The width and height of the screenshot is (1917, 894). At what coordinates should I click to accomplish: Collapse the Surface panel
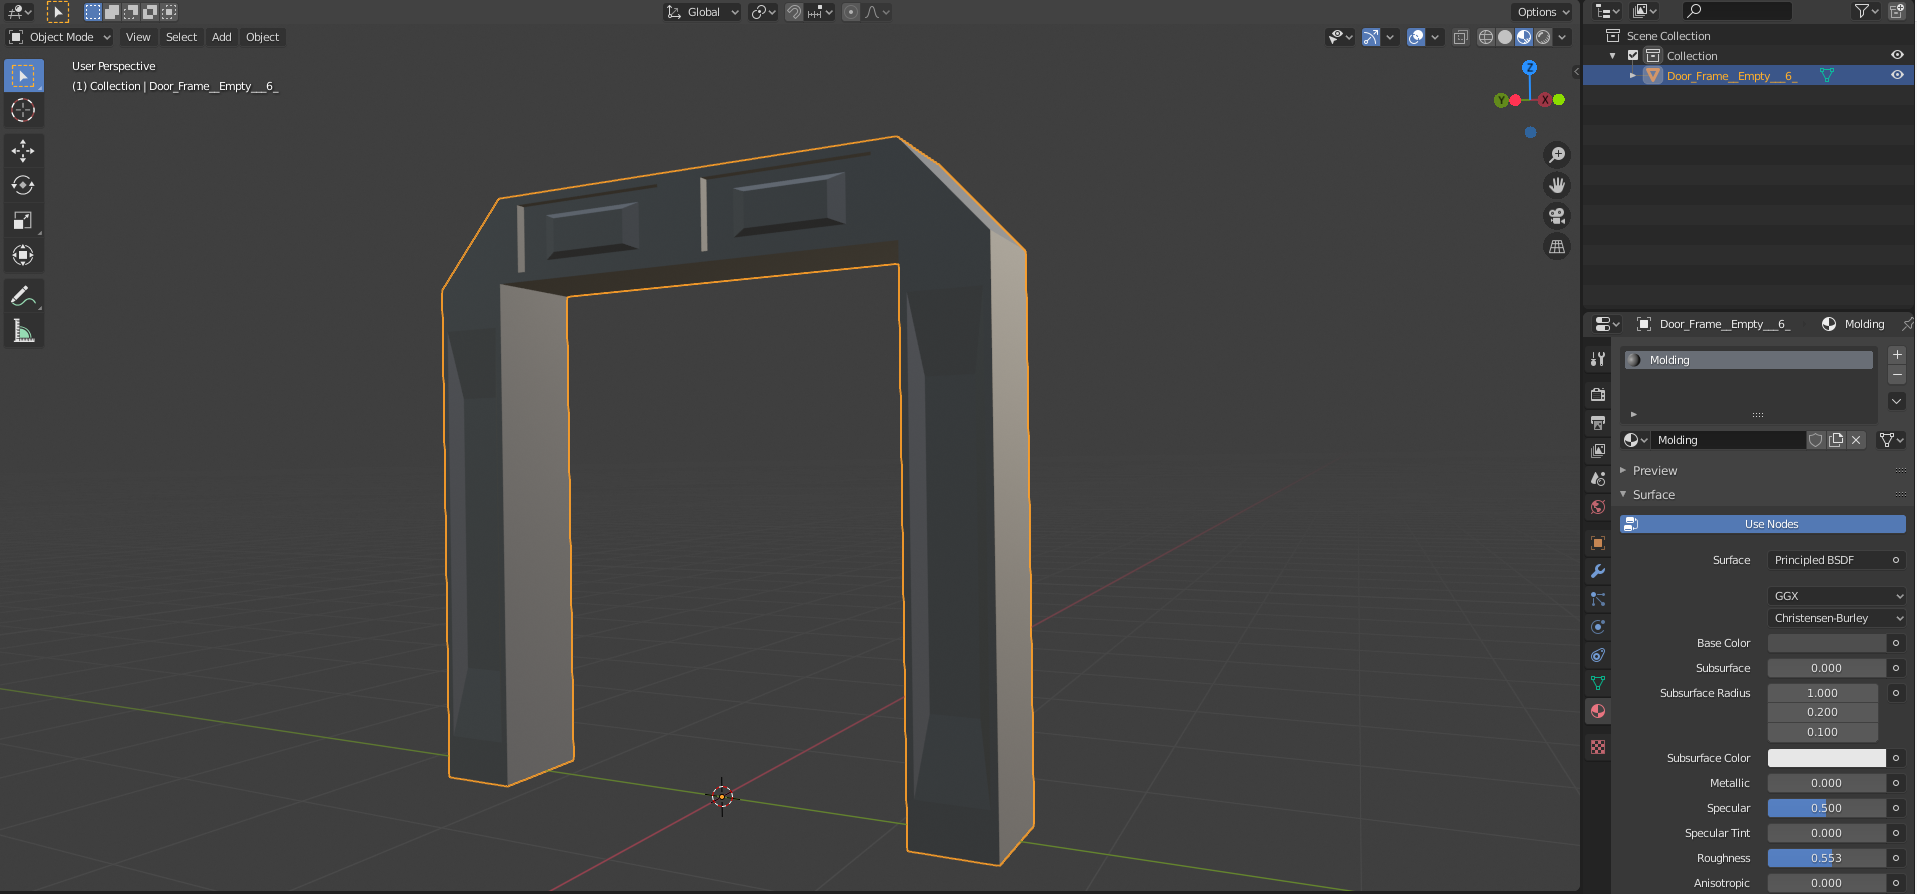click(1653, 495)
